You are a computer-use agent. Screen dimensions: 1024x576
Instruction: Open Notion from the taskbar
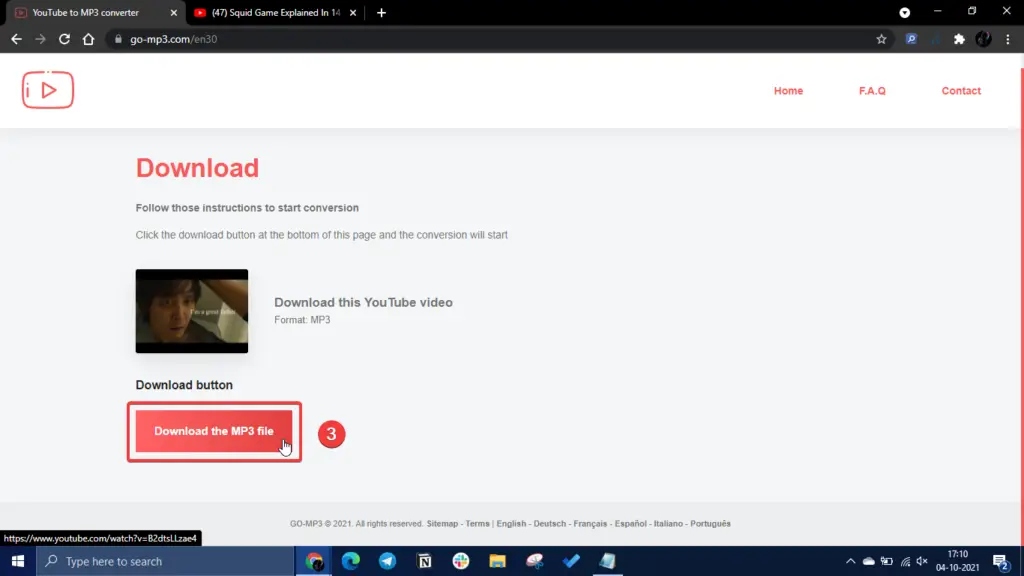coord(424,561)
